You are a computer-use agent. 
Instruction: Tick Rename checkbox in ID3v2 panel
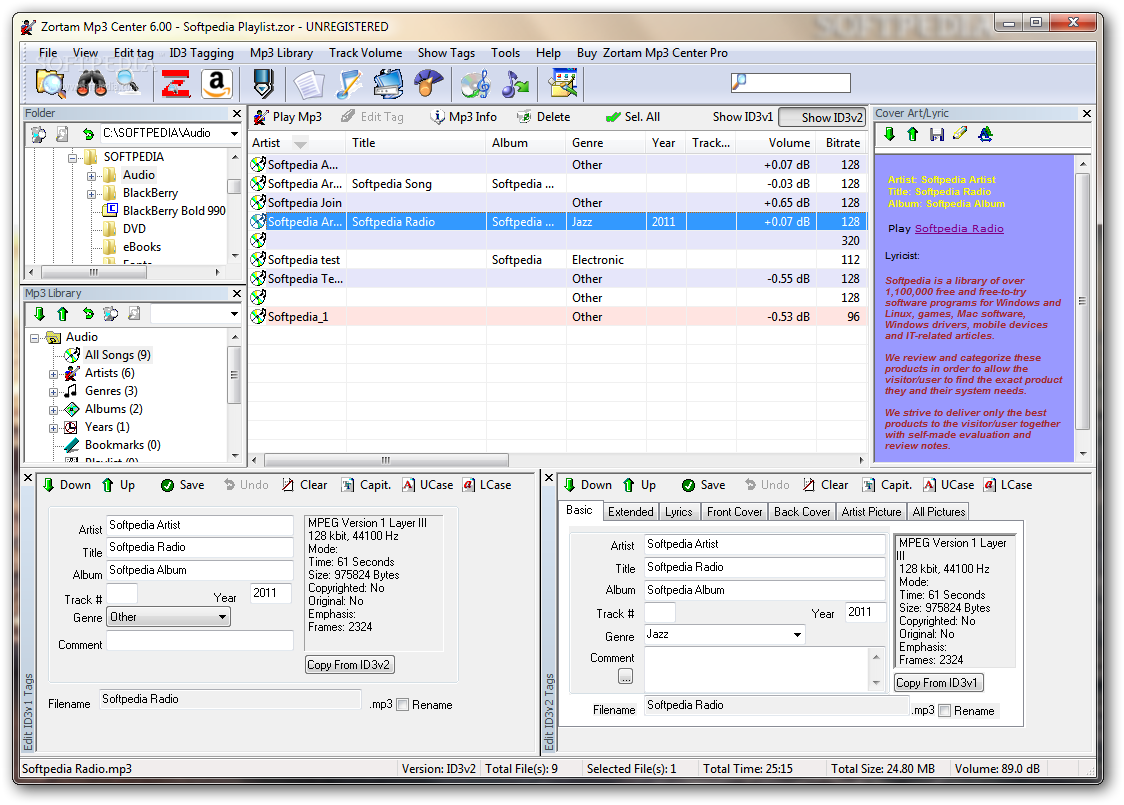[945, 710]
